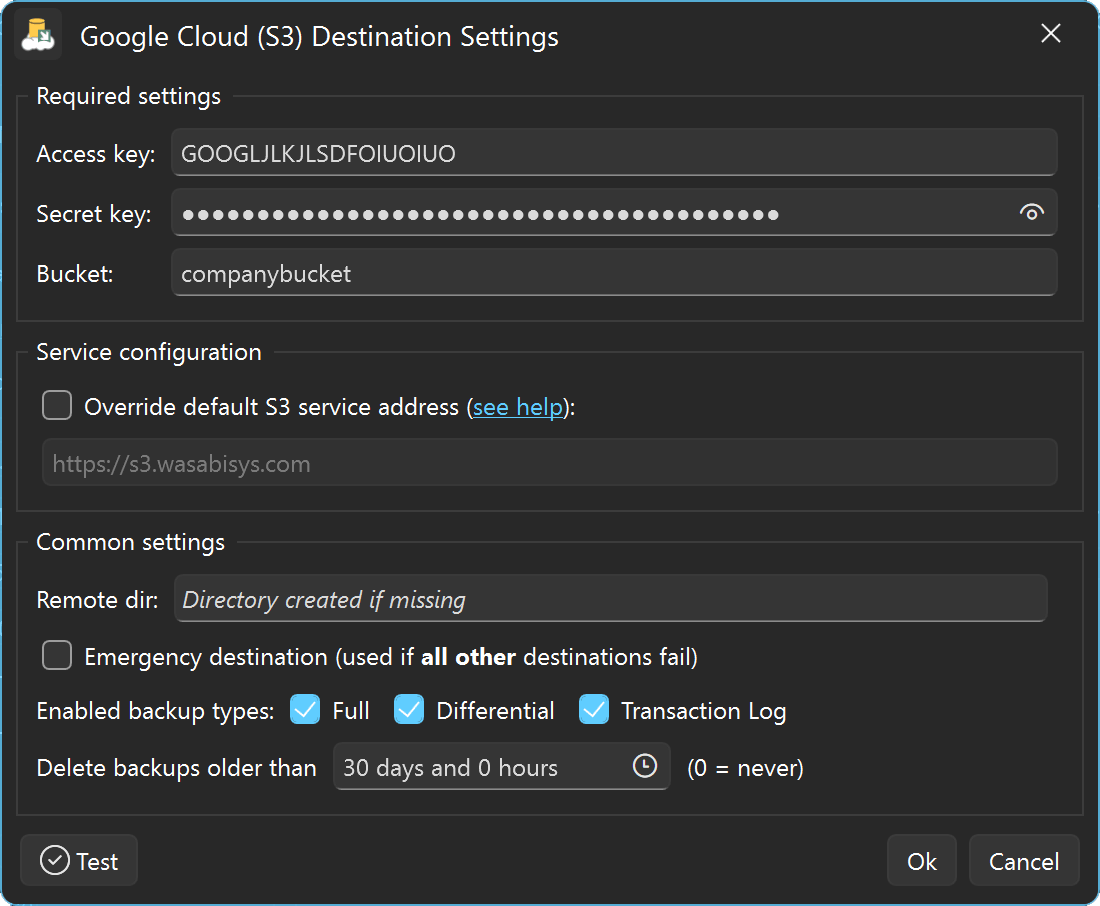Viewport: 1100px width, 906px height.
Task: Click the Test button
Action: (x=79, y=861)
